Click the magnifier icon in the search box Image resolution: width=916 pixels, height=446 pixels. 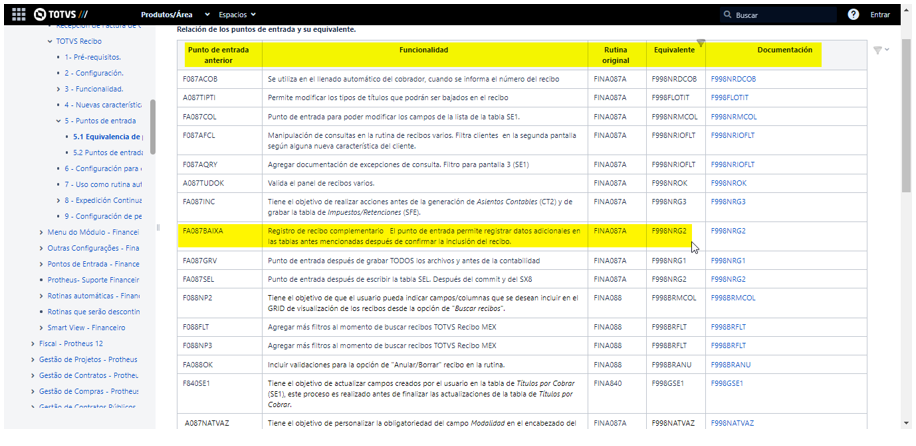[x=727, y=15]
